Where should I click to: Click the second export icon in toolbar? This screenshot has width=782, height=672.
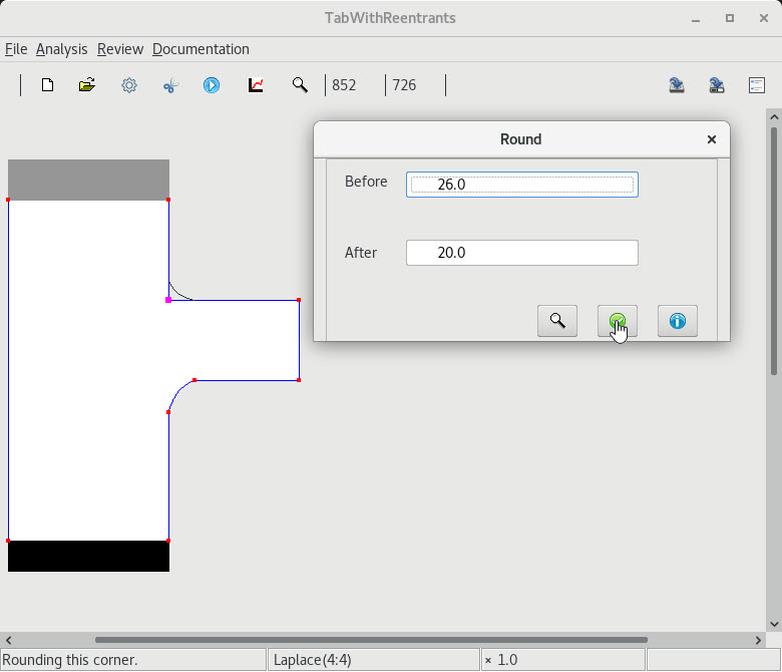(717, 85)
